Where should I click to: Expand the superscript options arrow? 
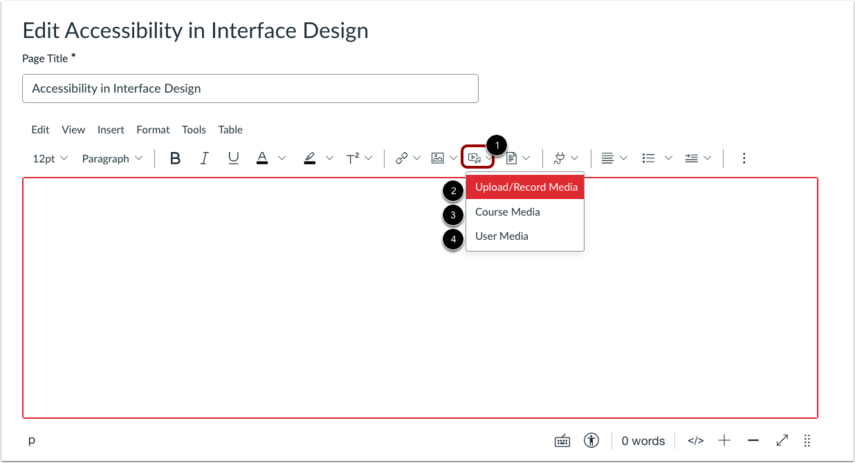[x=369, y=158]
